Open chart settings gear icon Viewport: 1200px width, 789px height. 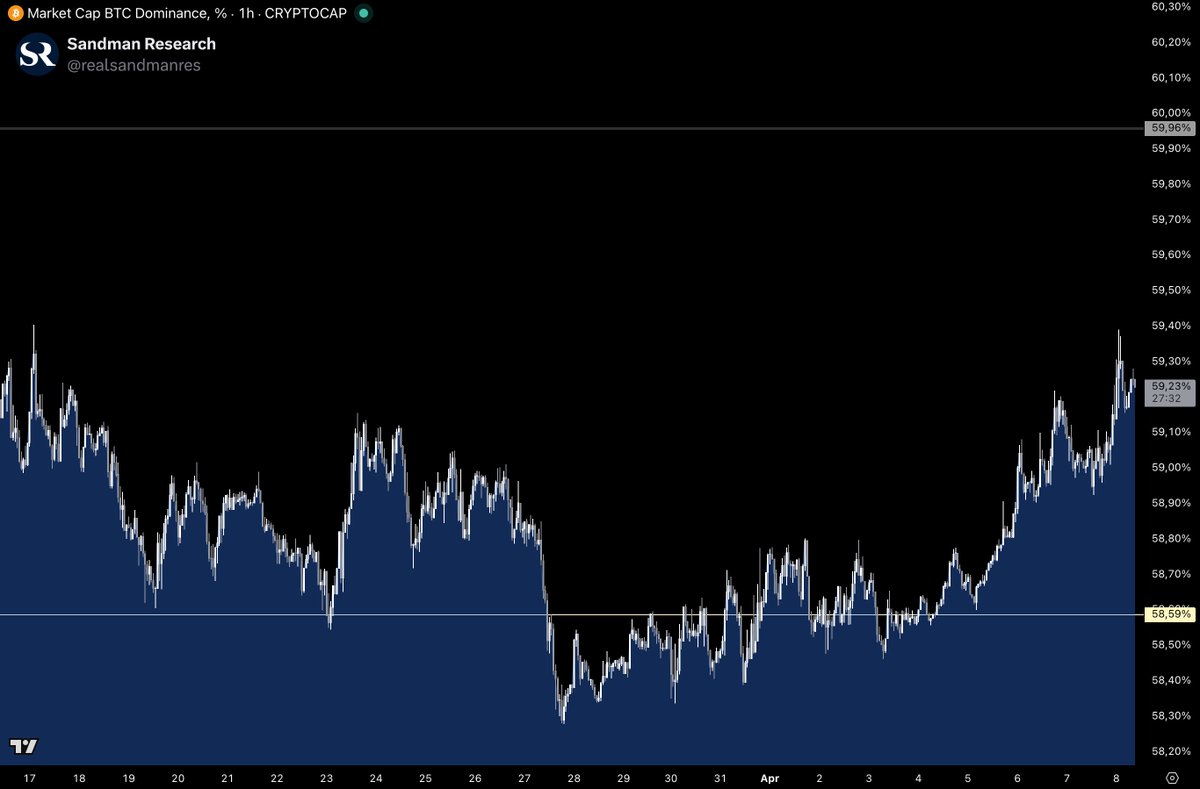[x=1171, y=777]
